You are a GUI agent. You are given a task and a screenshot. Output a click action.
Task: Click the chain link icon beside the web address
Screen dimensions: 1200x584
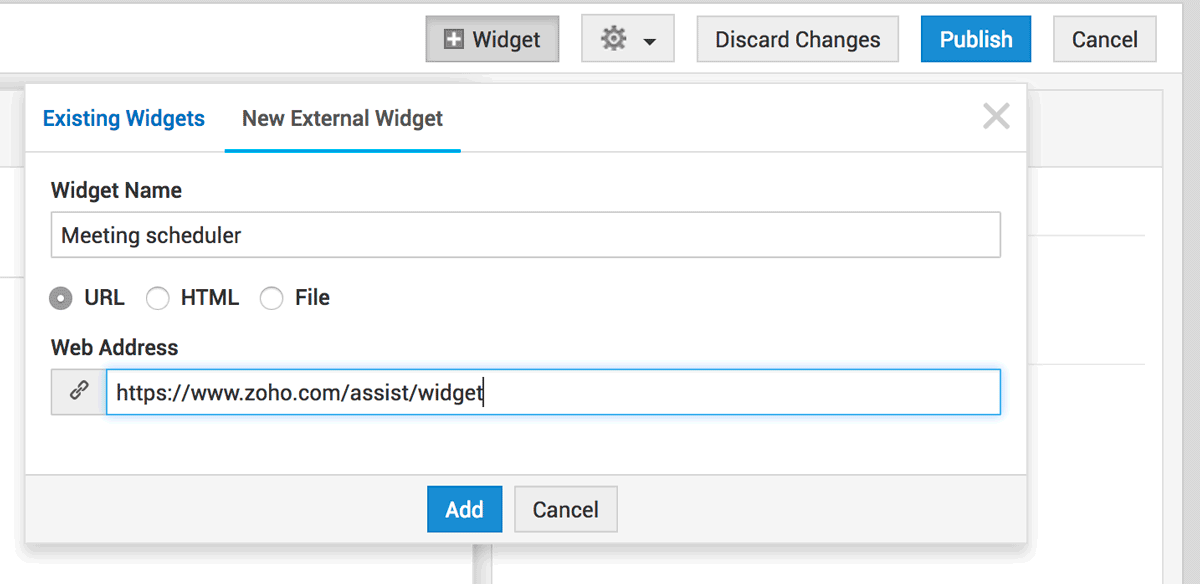point(79,392)
